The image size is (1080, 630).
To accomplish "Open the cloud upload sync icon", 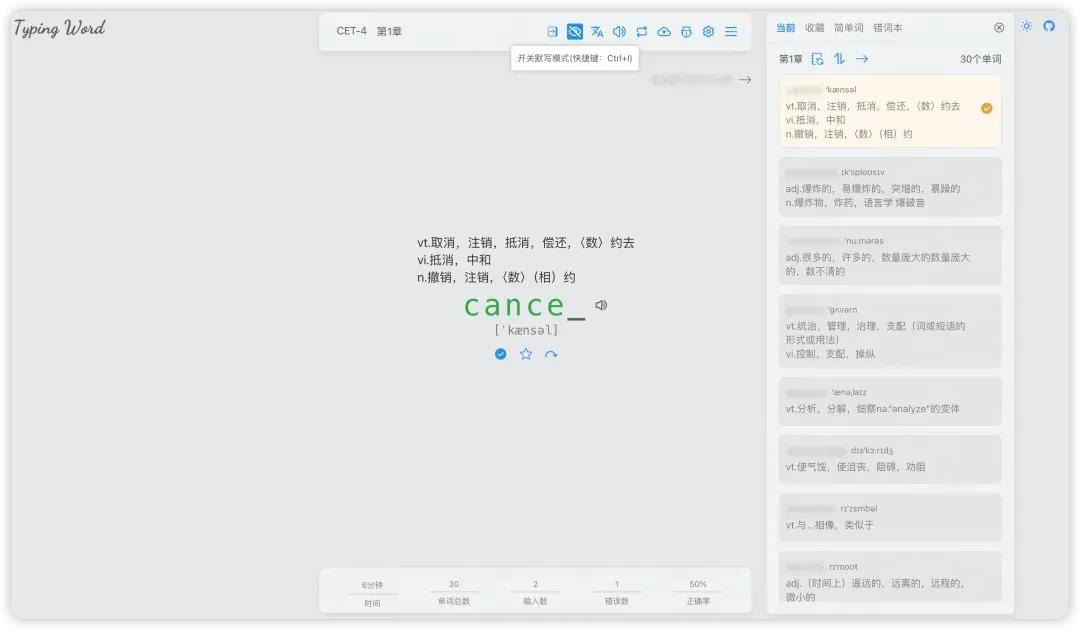I will coord(664,32).
